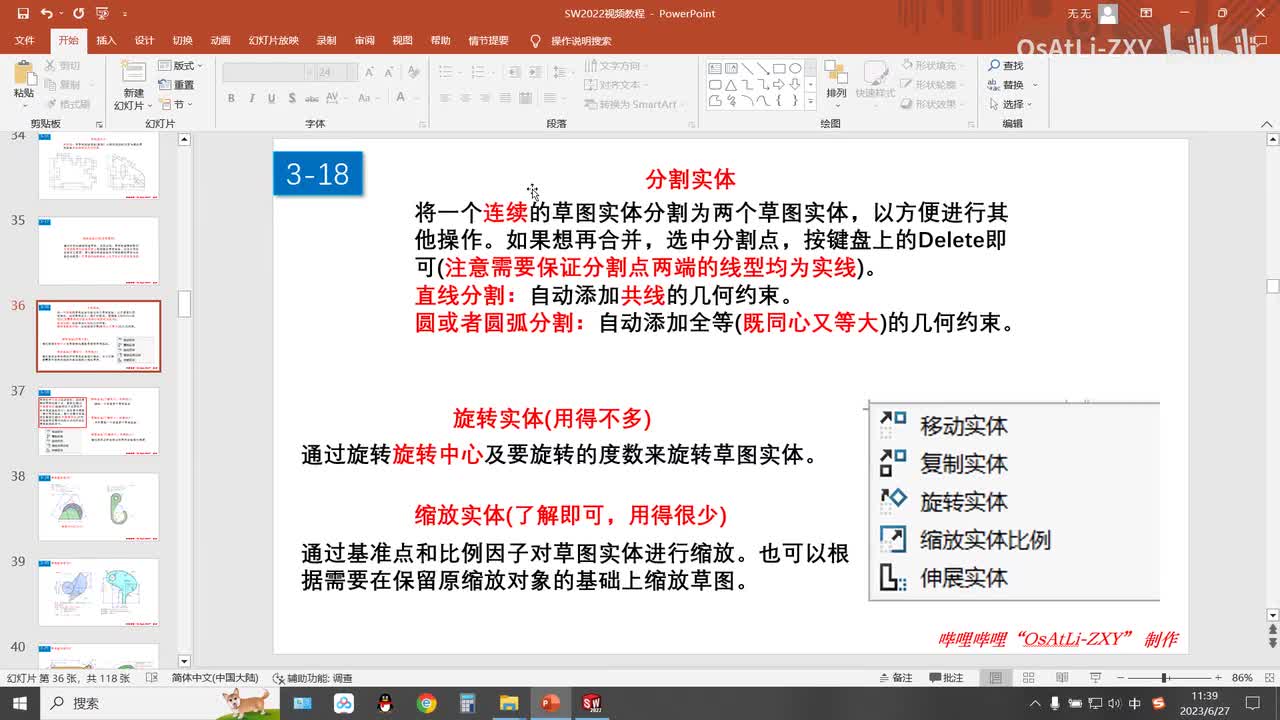The height and width of the screenshot is (720, 1280).
Task: Open the File (文件) menu
Action: [x=25, y=41]
